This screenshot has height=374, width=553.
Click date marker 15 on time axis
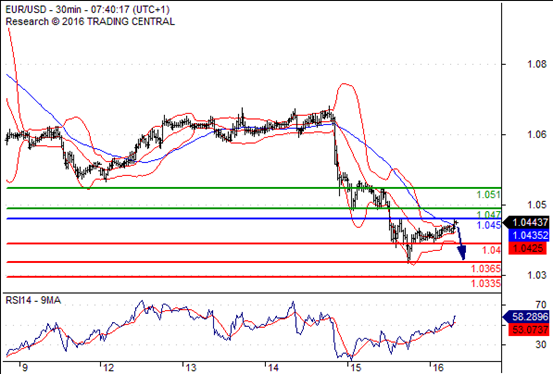click(x=356, y=368)
